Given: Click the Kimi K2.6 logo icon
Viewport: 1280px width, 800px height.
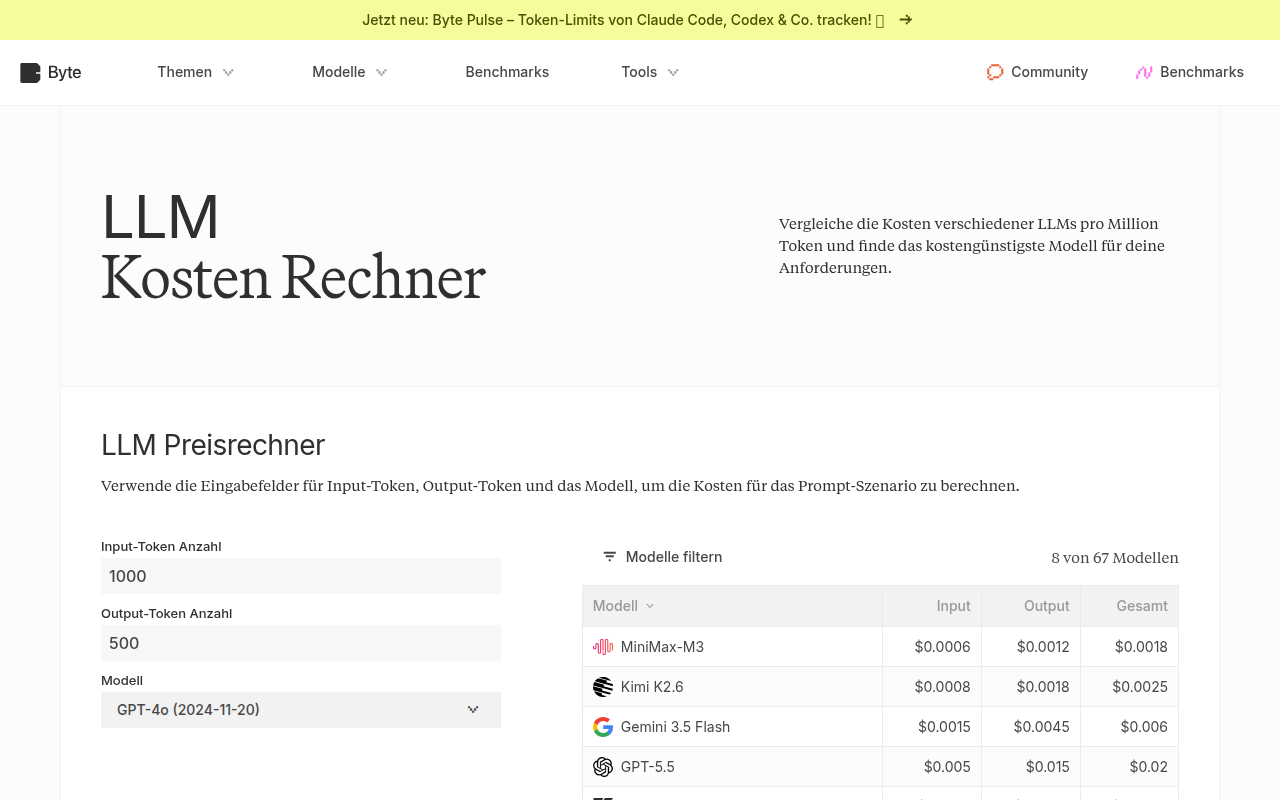Looking at the screenshot, I should (603, 687).
